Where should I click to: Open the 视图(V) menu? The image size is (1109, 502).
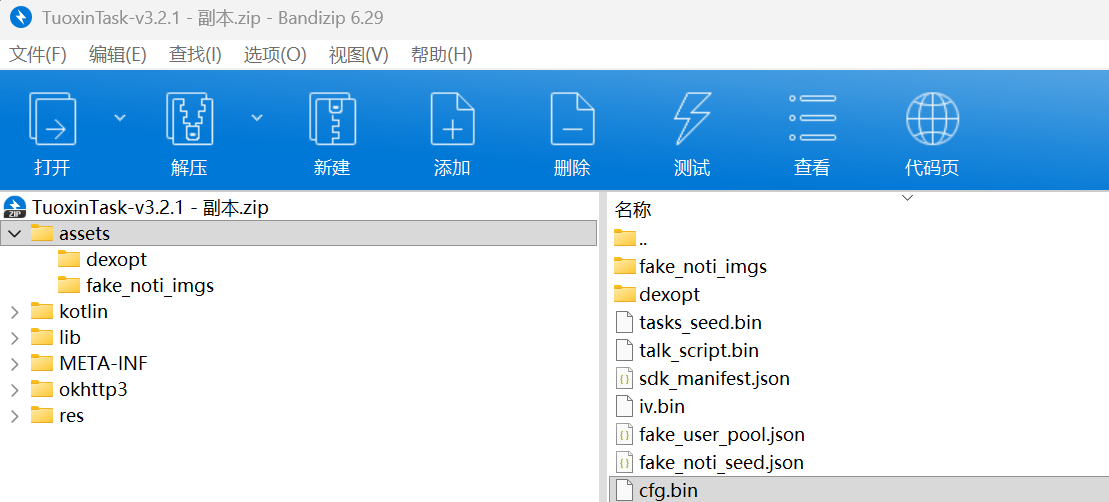tap(359, 54)
